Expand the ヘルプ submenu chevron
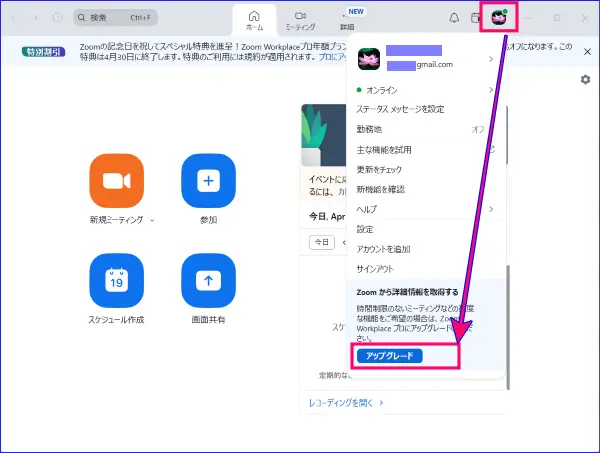 491,209
